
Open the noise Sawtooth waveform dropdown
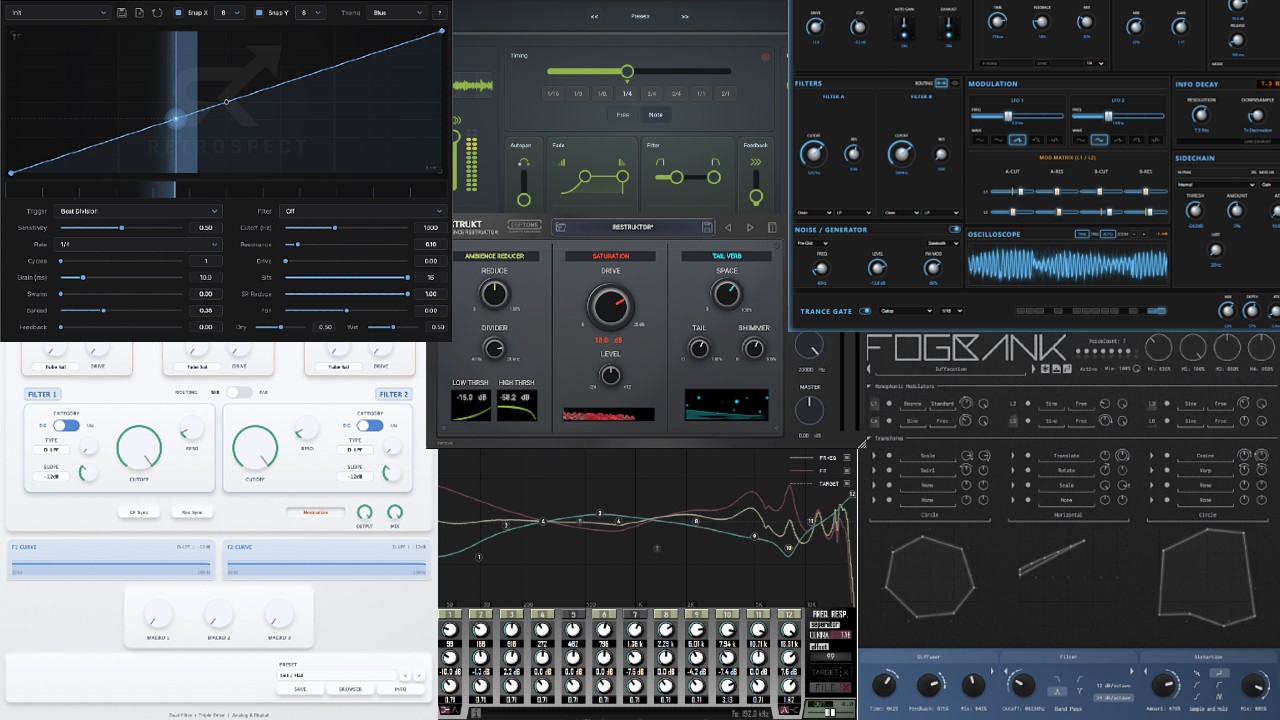[943, 243]
